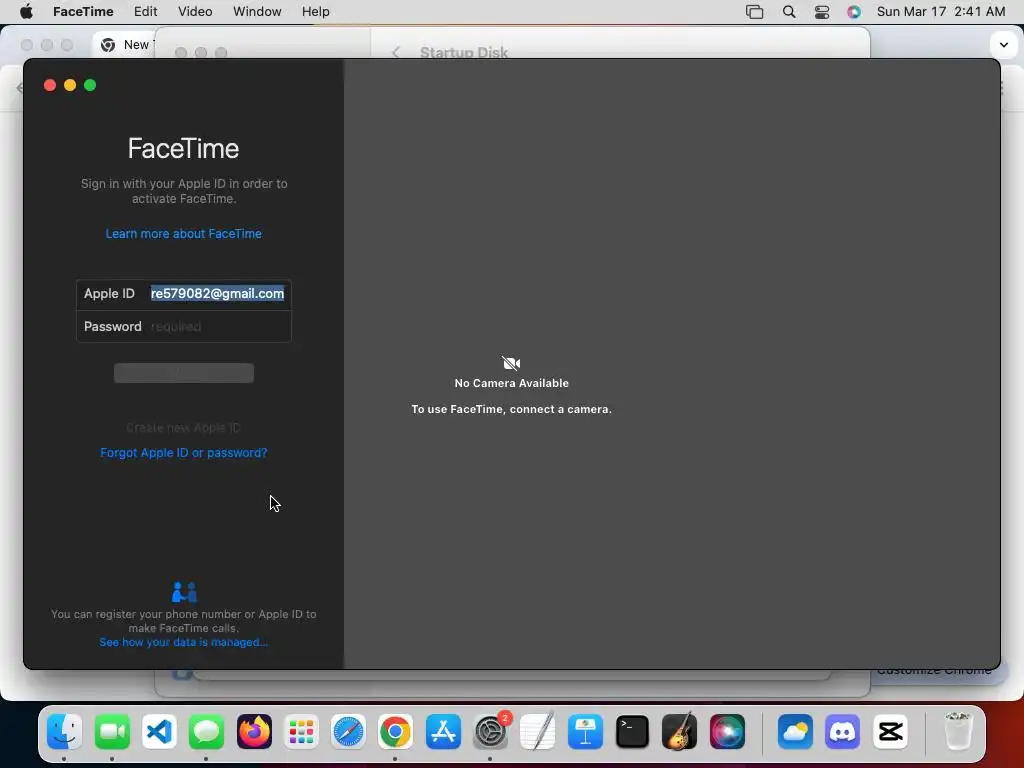Open CapCut from the dock
1024x768 pixels.
pos(891,731)
